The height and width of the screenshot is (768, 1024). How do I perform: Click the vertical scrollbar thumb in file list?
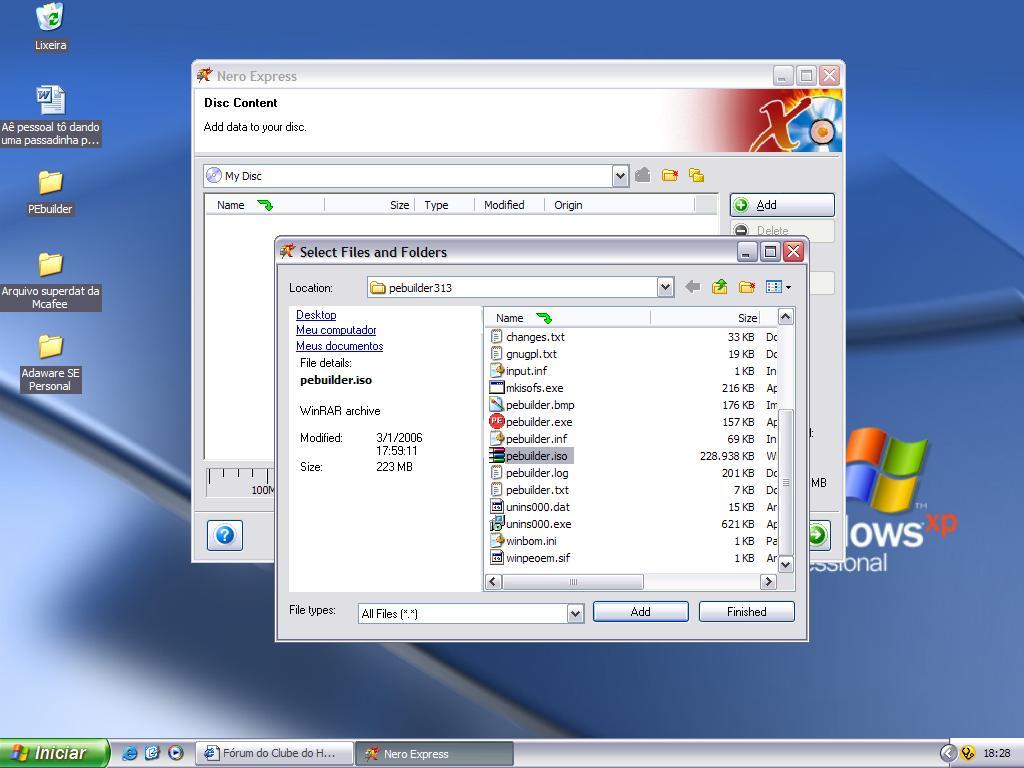pyautogui.click(x=786, y=482)
